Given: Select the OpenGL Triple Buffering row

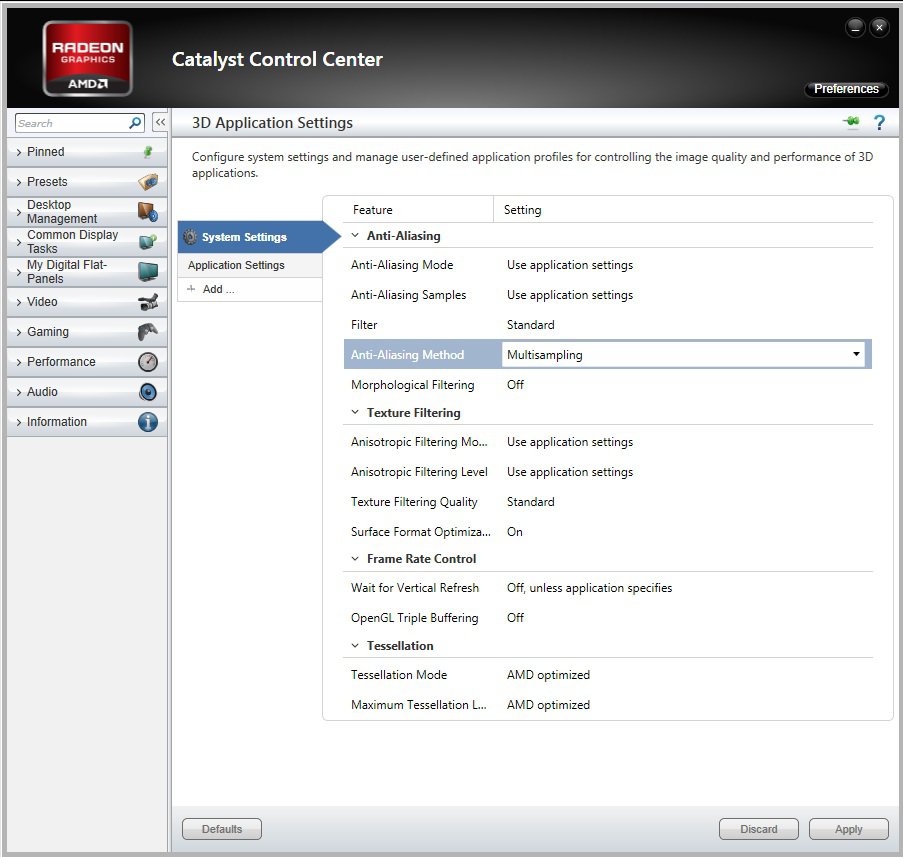Looking at the screenshot, I should 608,617.
